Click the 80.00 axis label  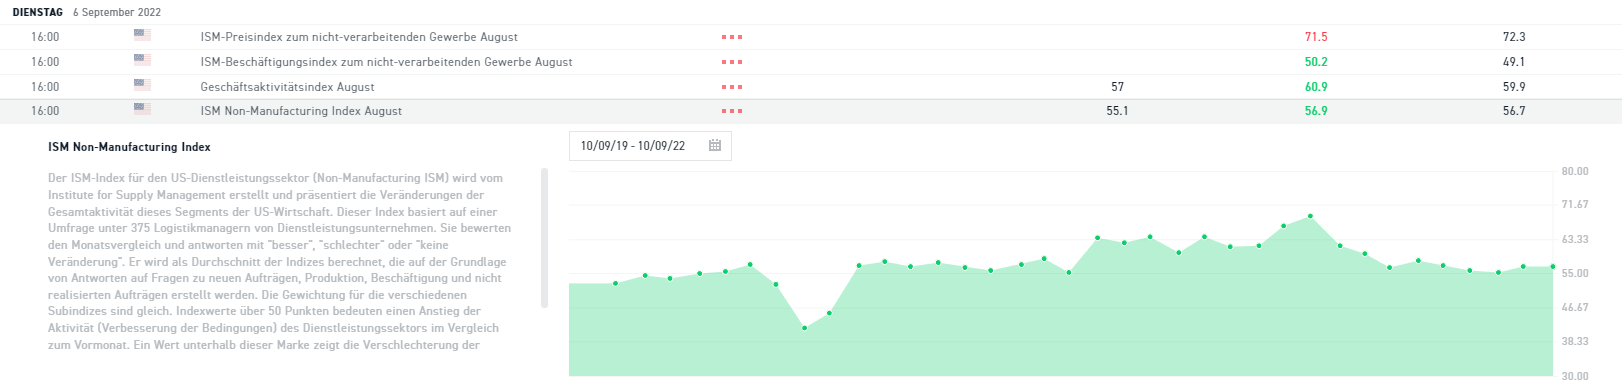click(x=1575, y=171)
